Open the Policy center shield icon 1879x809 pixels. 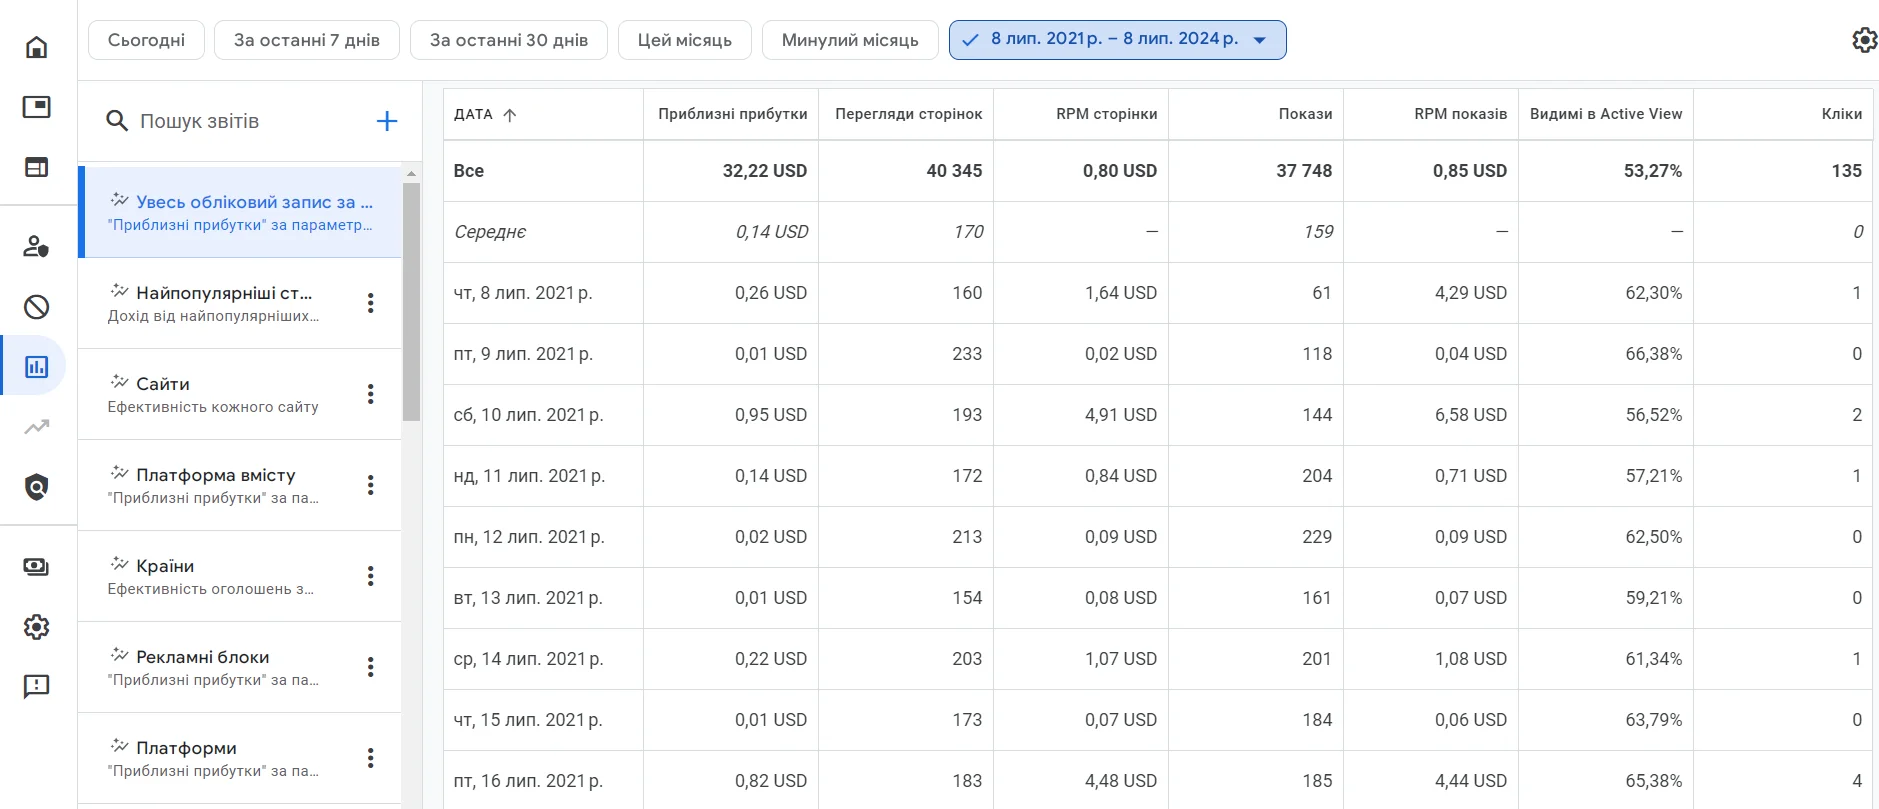(37, 487)
